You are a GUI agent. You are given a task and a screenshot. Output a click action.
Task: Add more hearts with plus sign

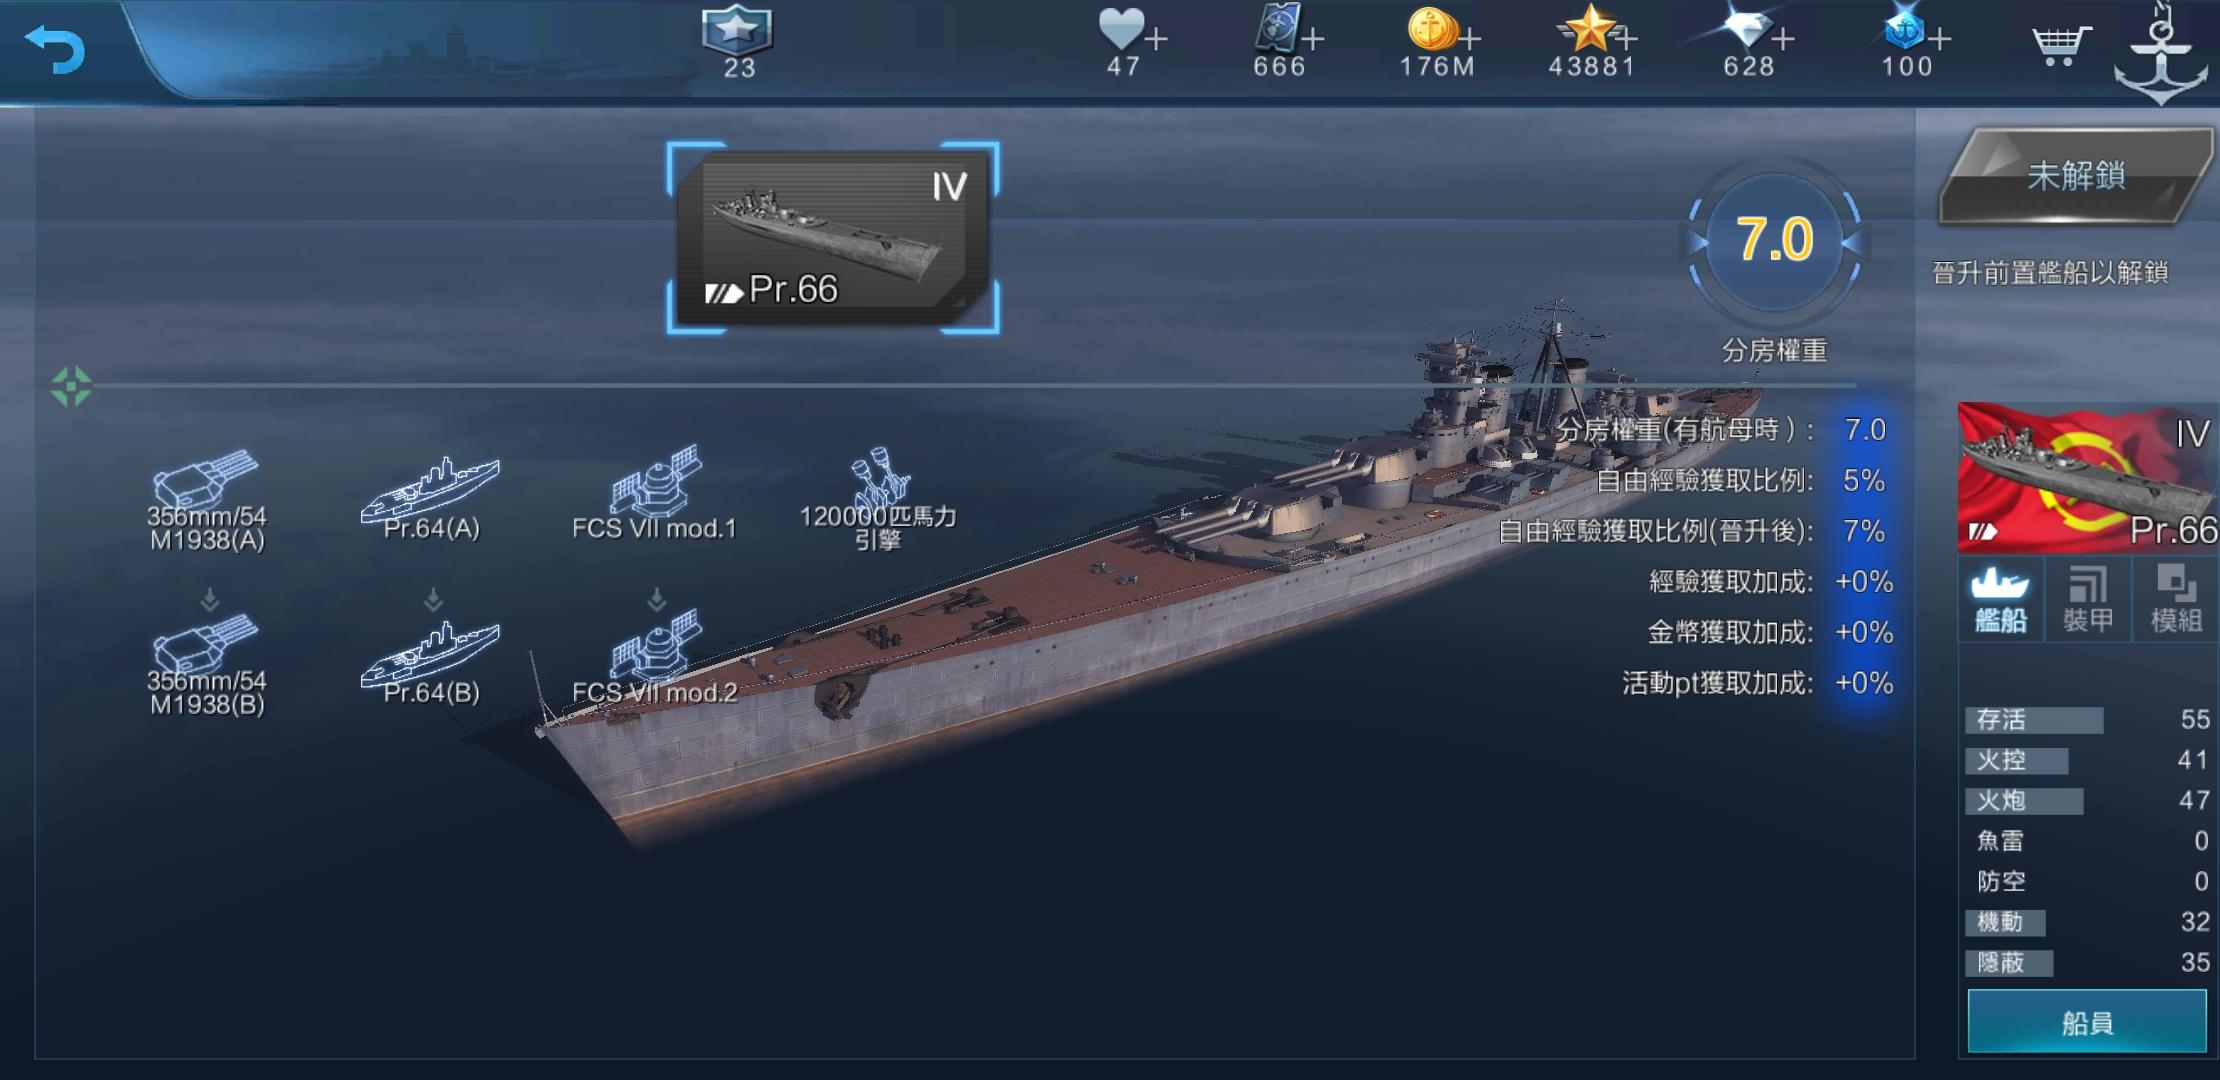tap(1156, 39)
